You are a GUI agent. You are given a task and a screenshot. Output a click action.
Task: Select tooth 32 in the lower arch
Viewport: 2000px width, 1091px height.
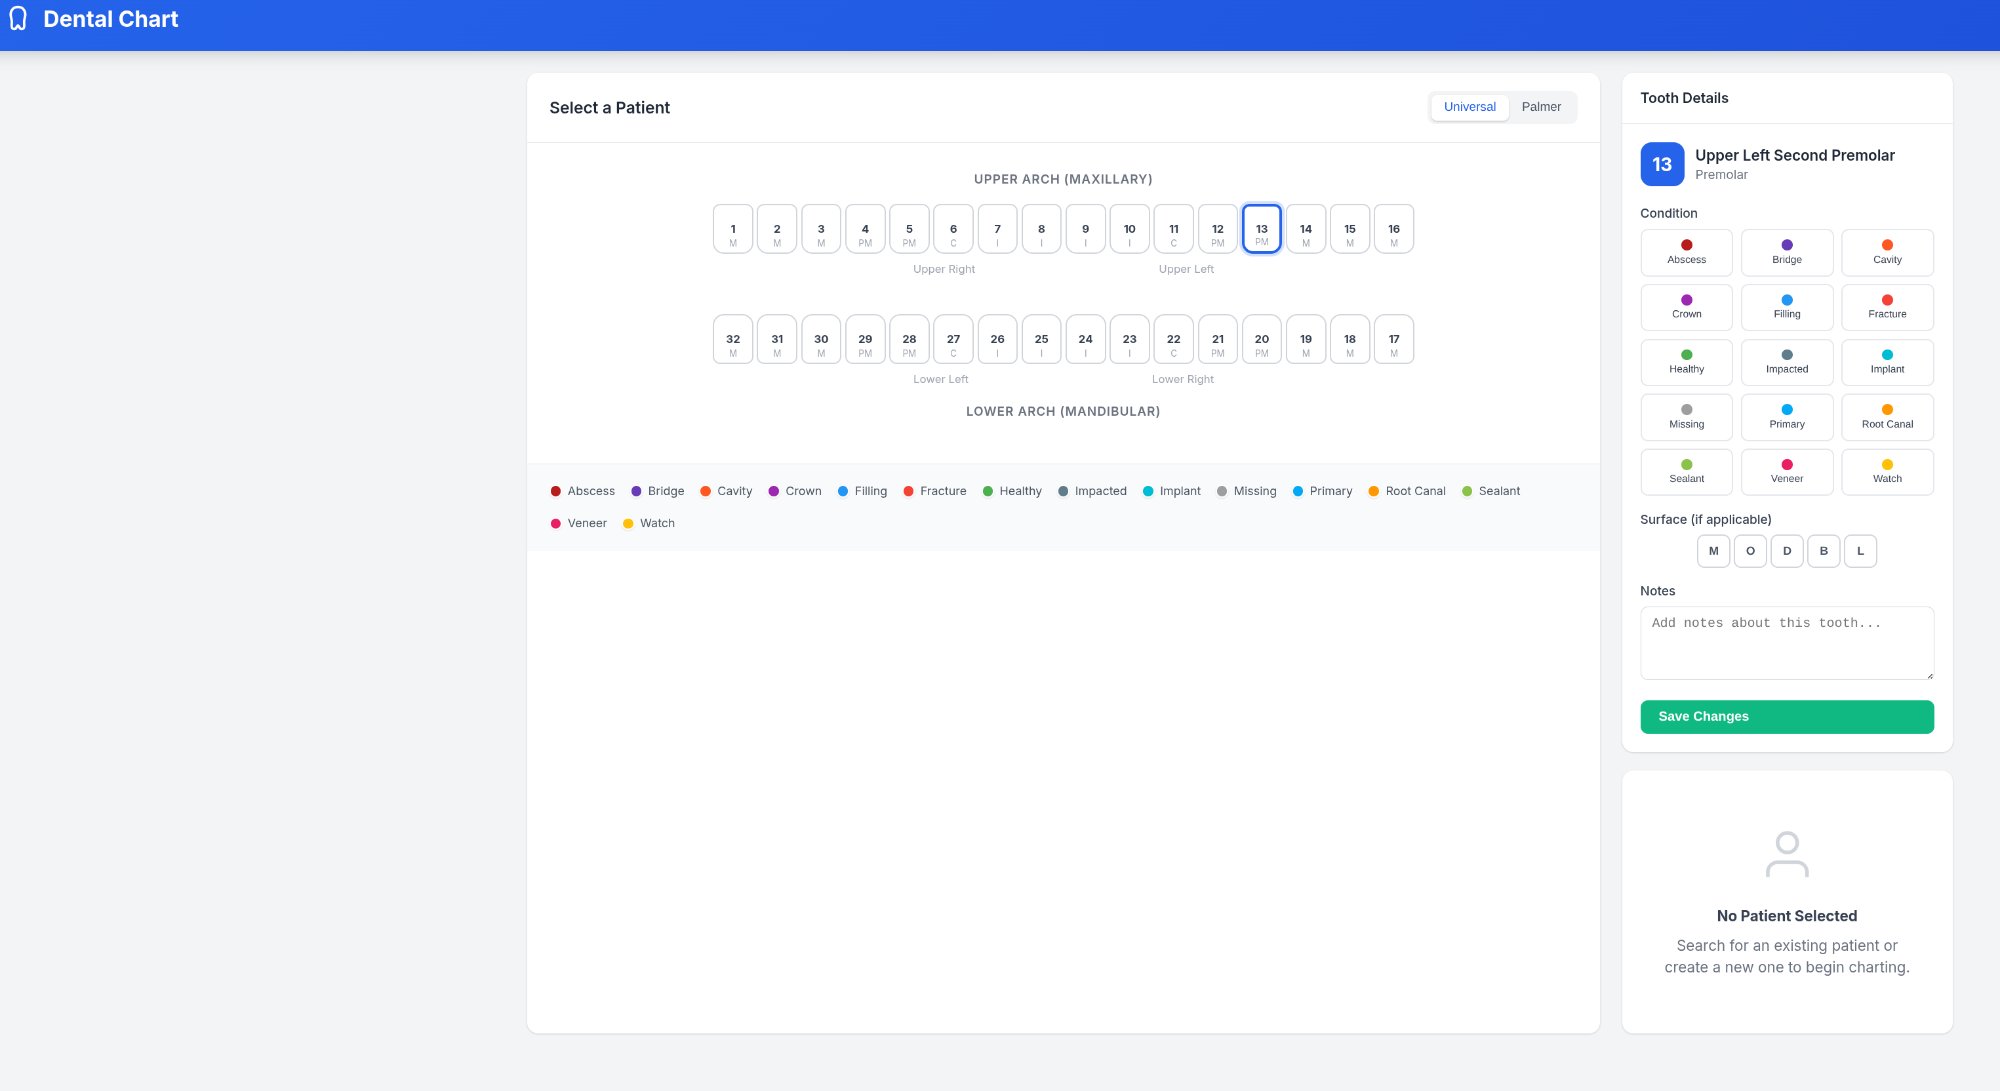coord(733,339)
